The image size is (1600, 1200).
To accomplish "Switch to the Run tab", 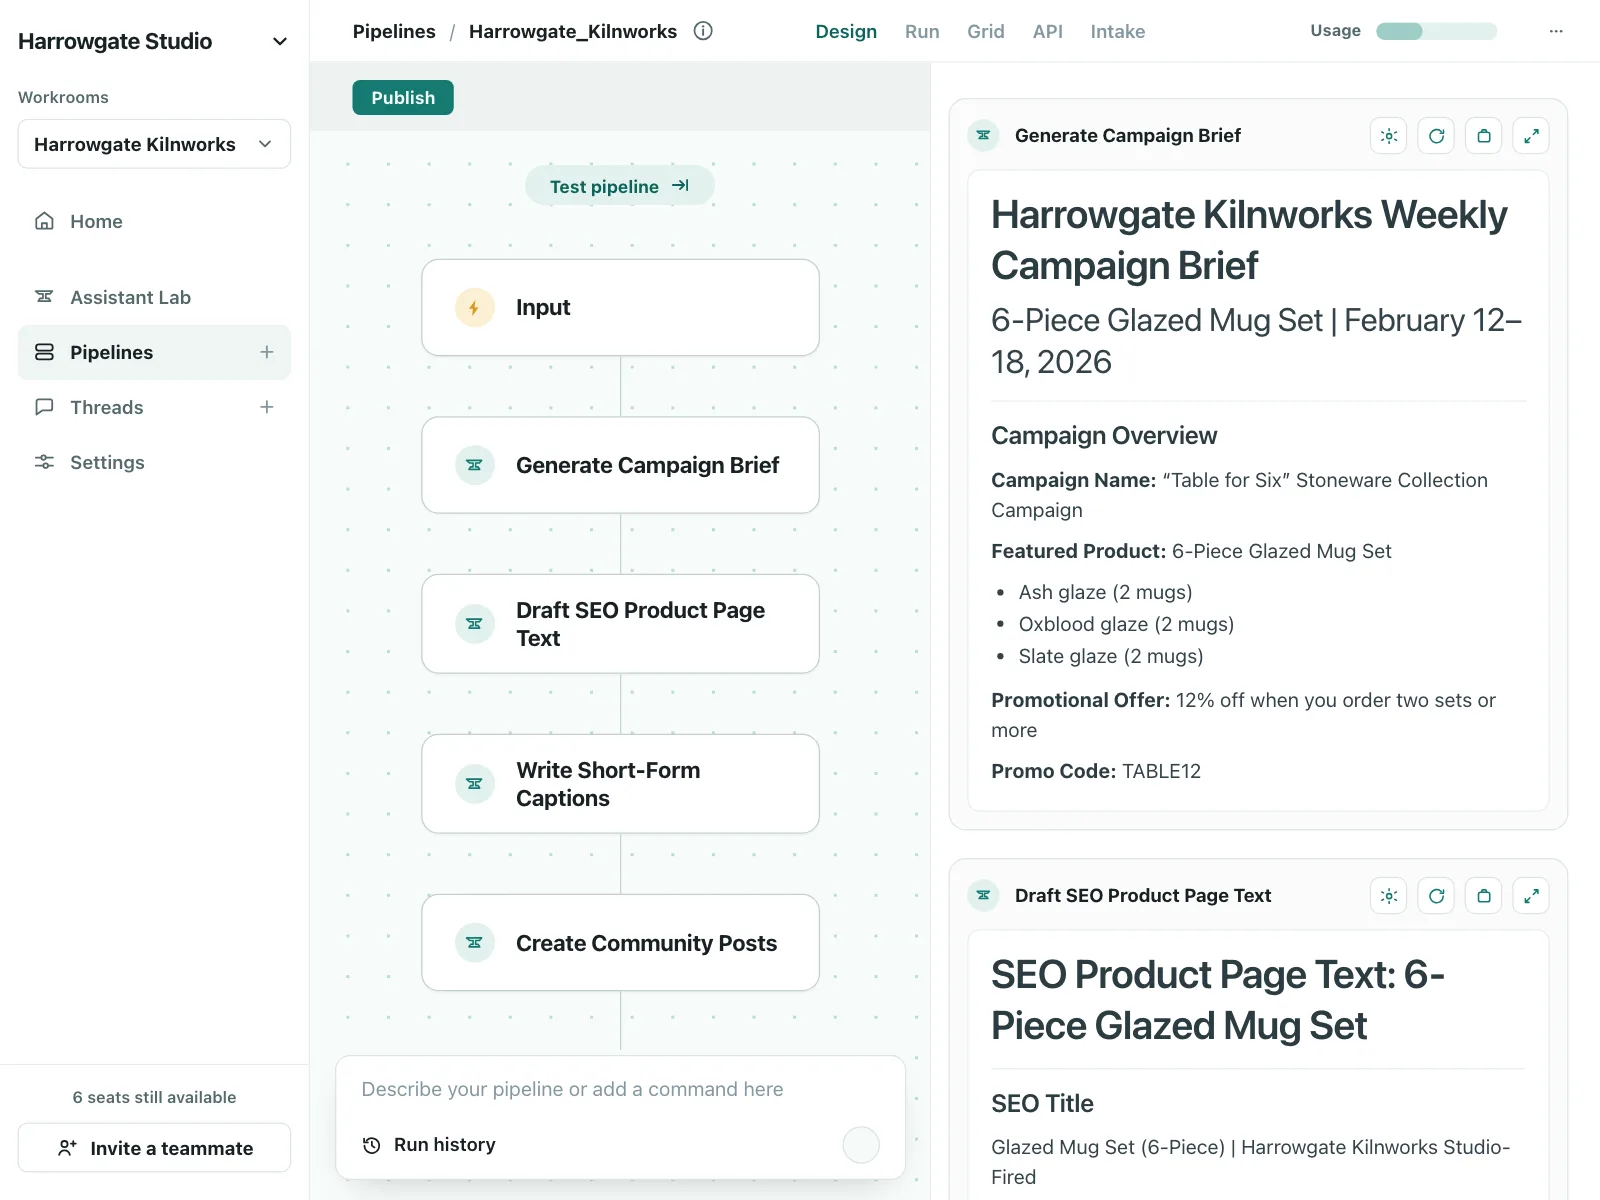I will 922,31.
